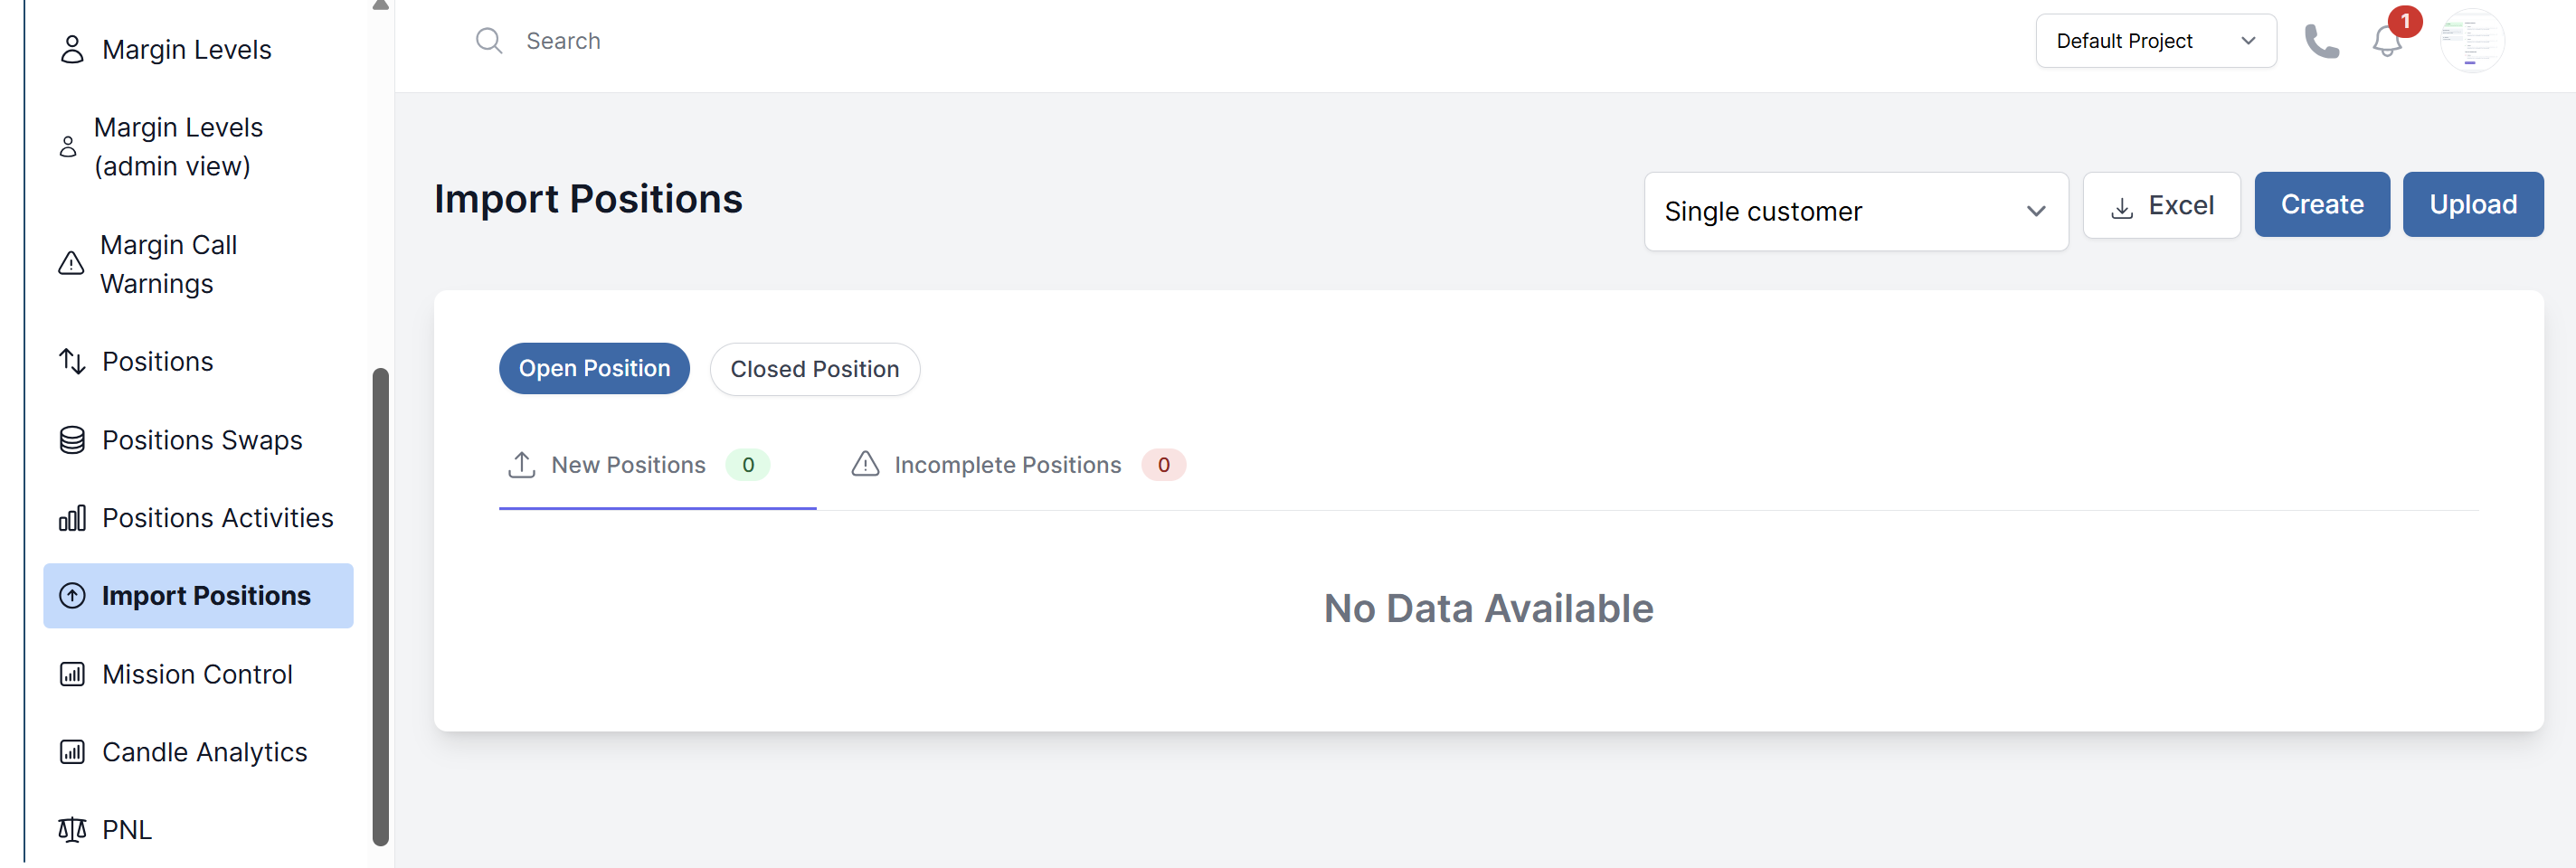Click the Positions Activities bar chart icon
The width and height of the screenshot is (2576, 868).
[x=72, y=518]
